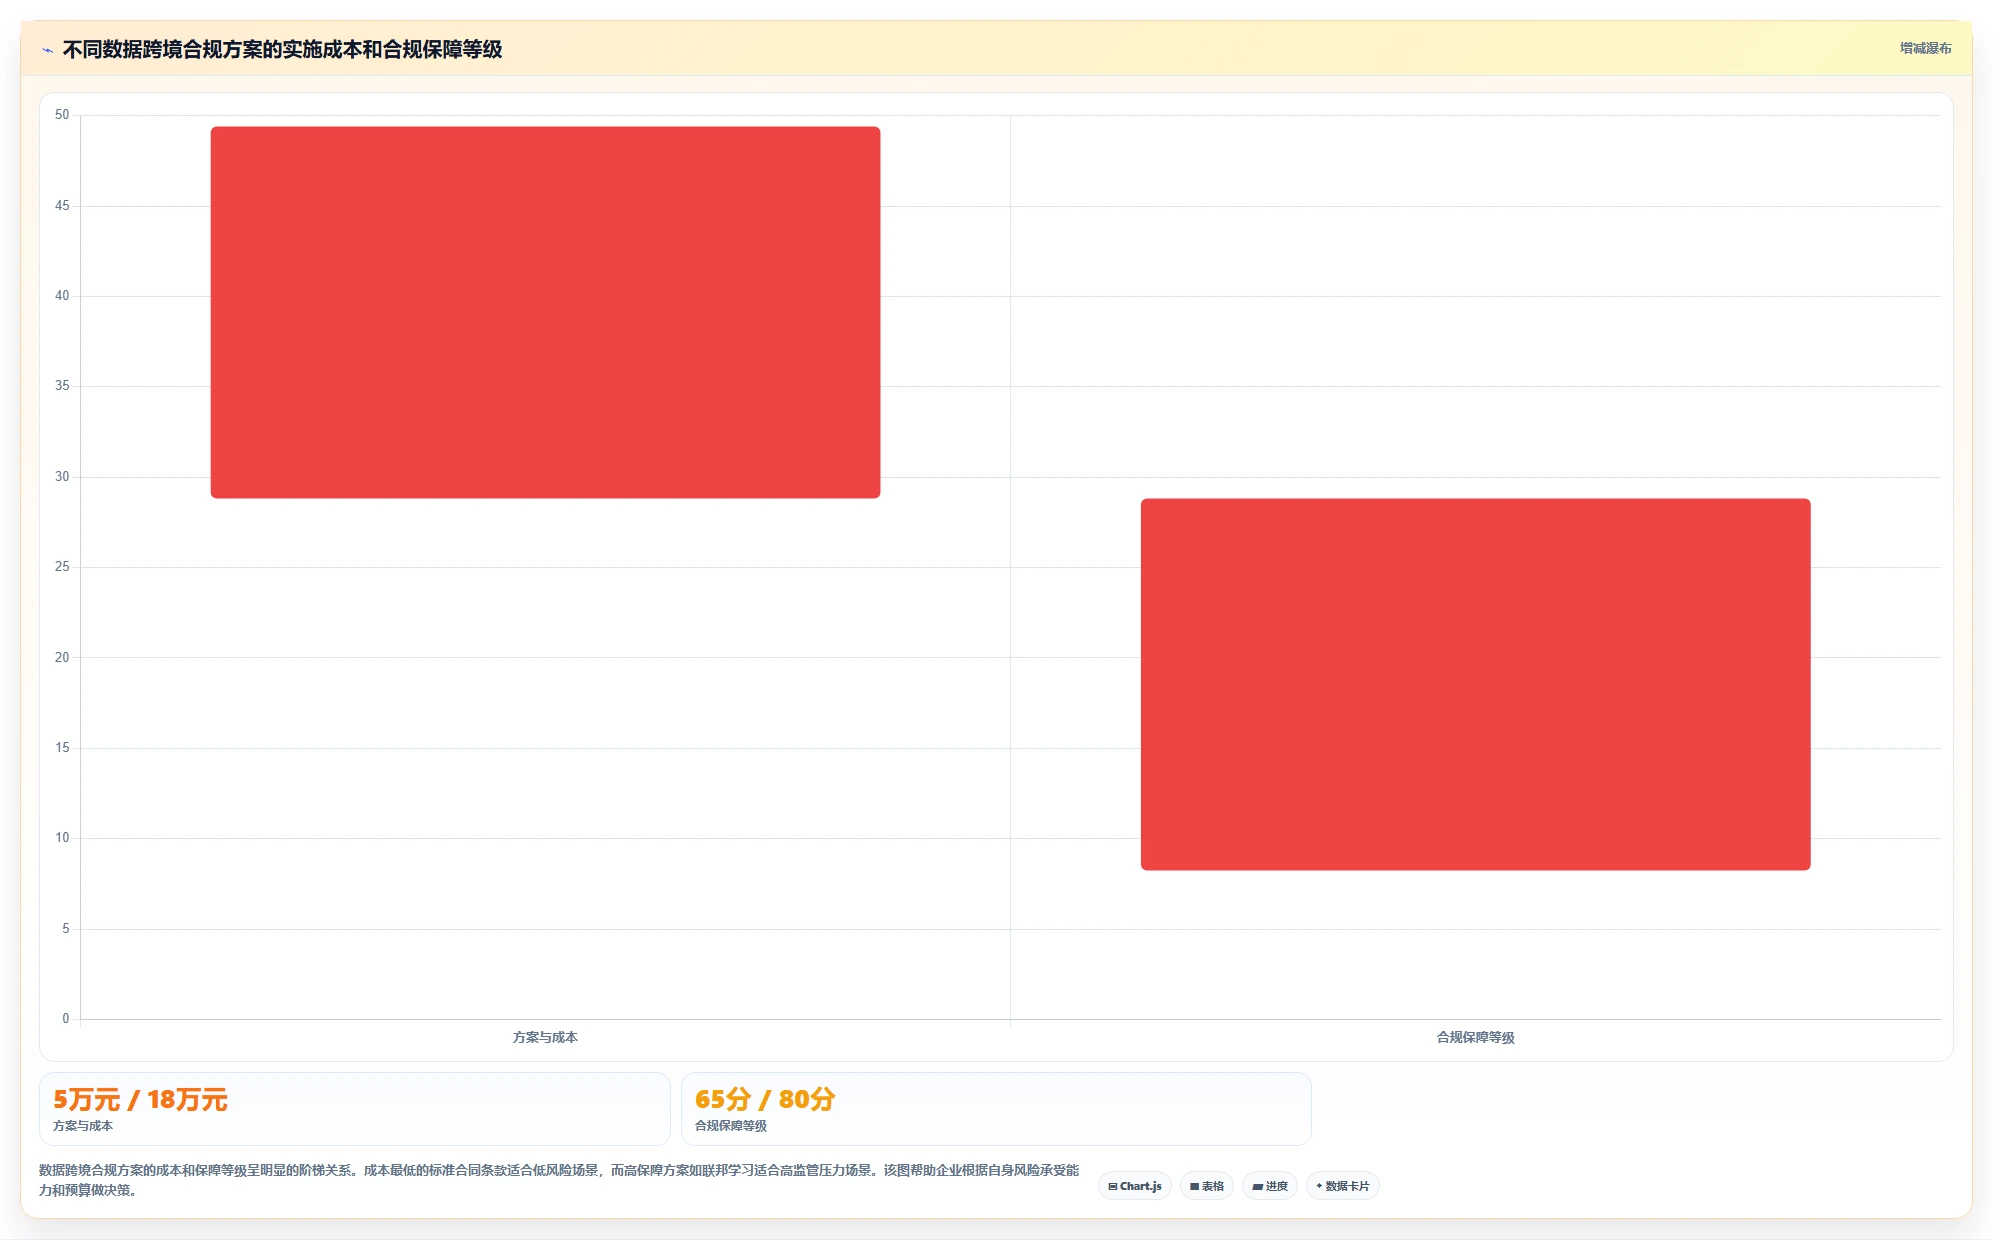Select the 进度 tag

(x=1270, y=1186)
